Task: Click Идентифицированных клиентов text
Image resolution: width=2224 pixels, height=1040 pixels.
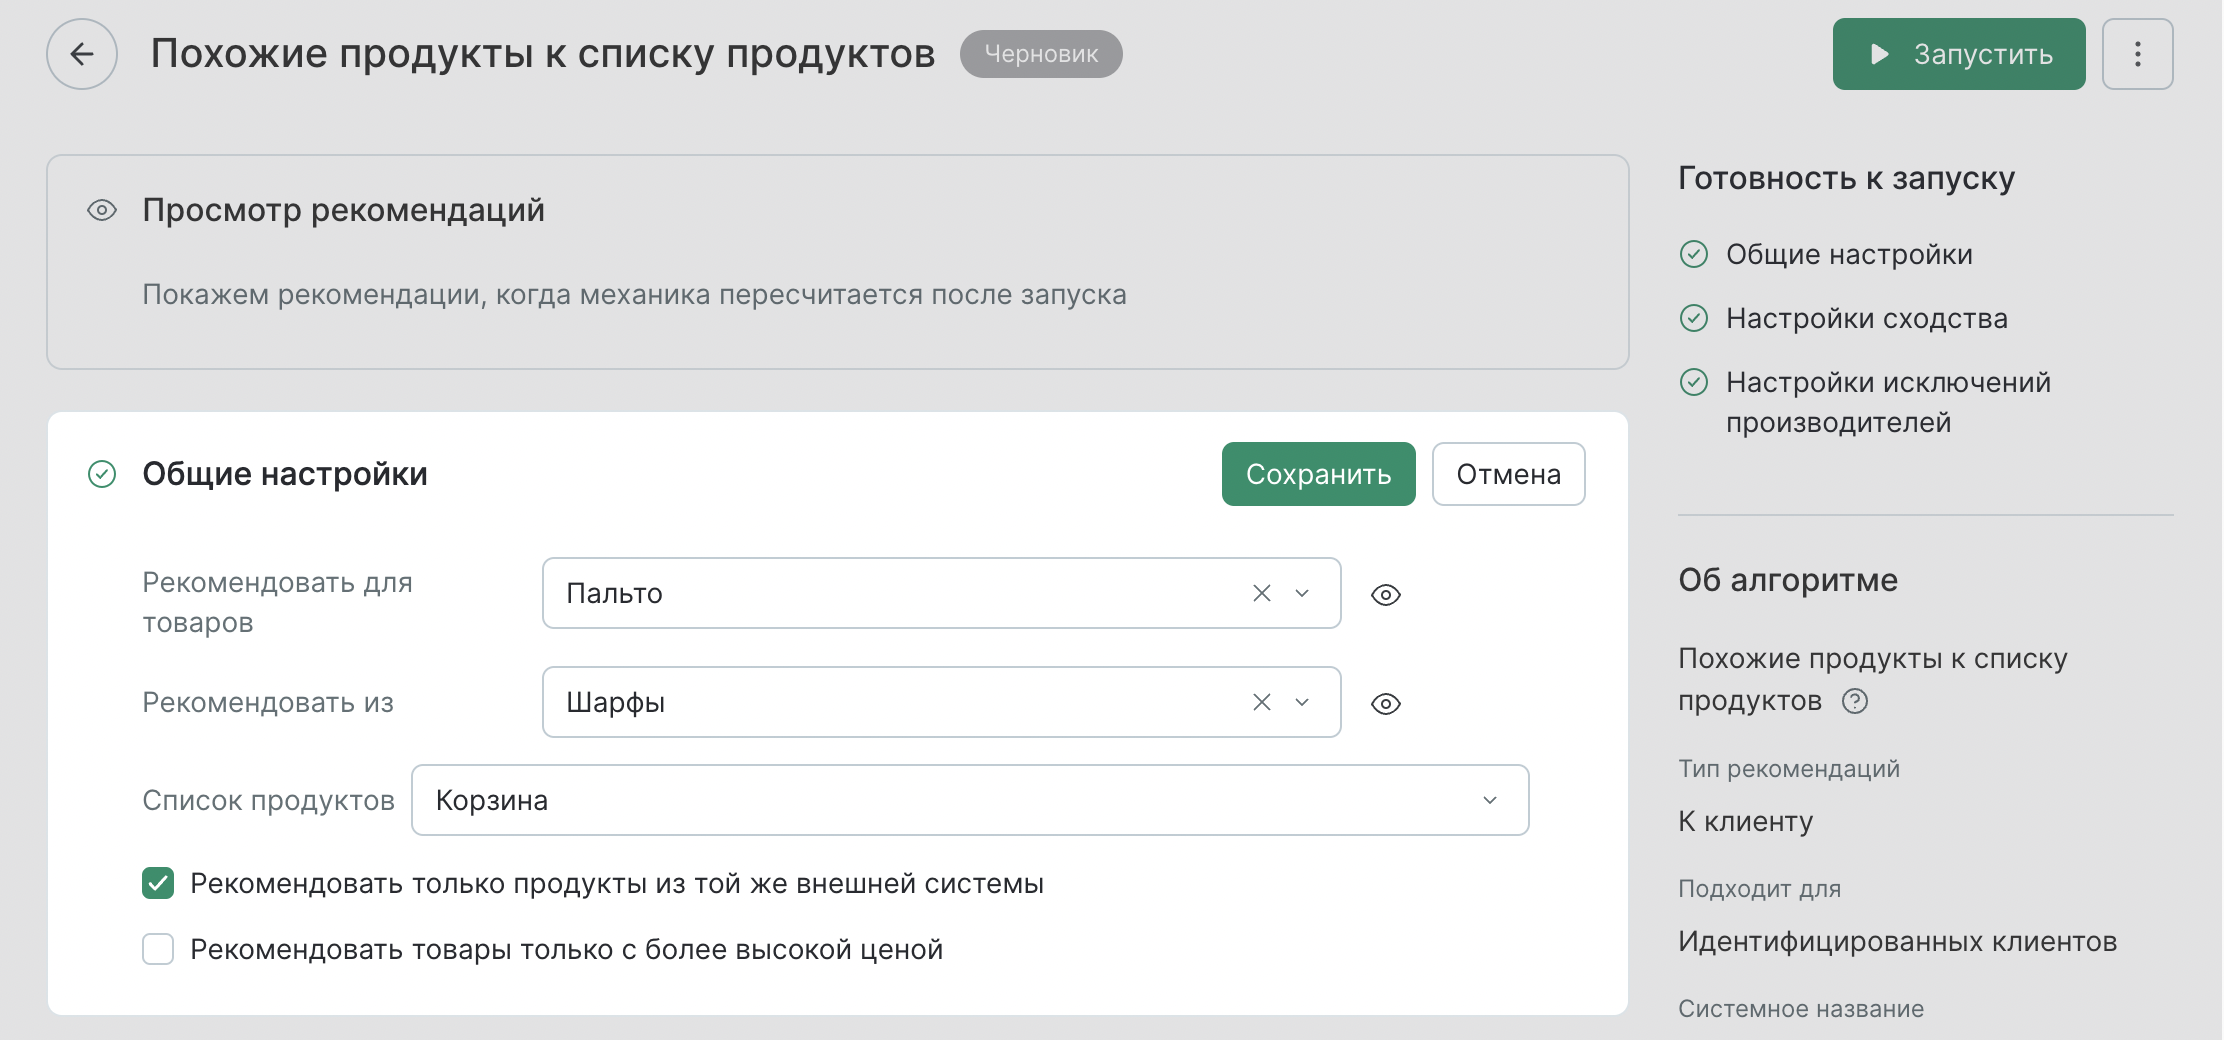Action: (x=1898, y=941)
